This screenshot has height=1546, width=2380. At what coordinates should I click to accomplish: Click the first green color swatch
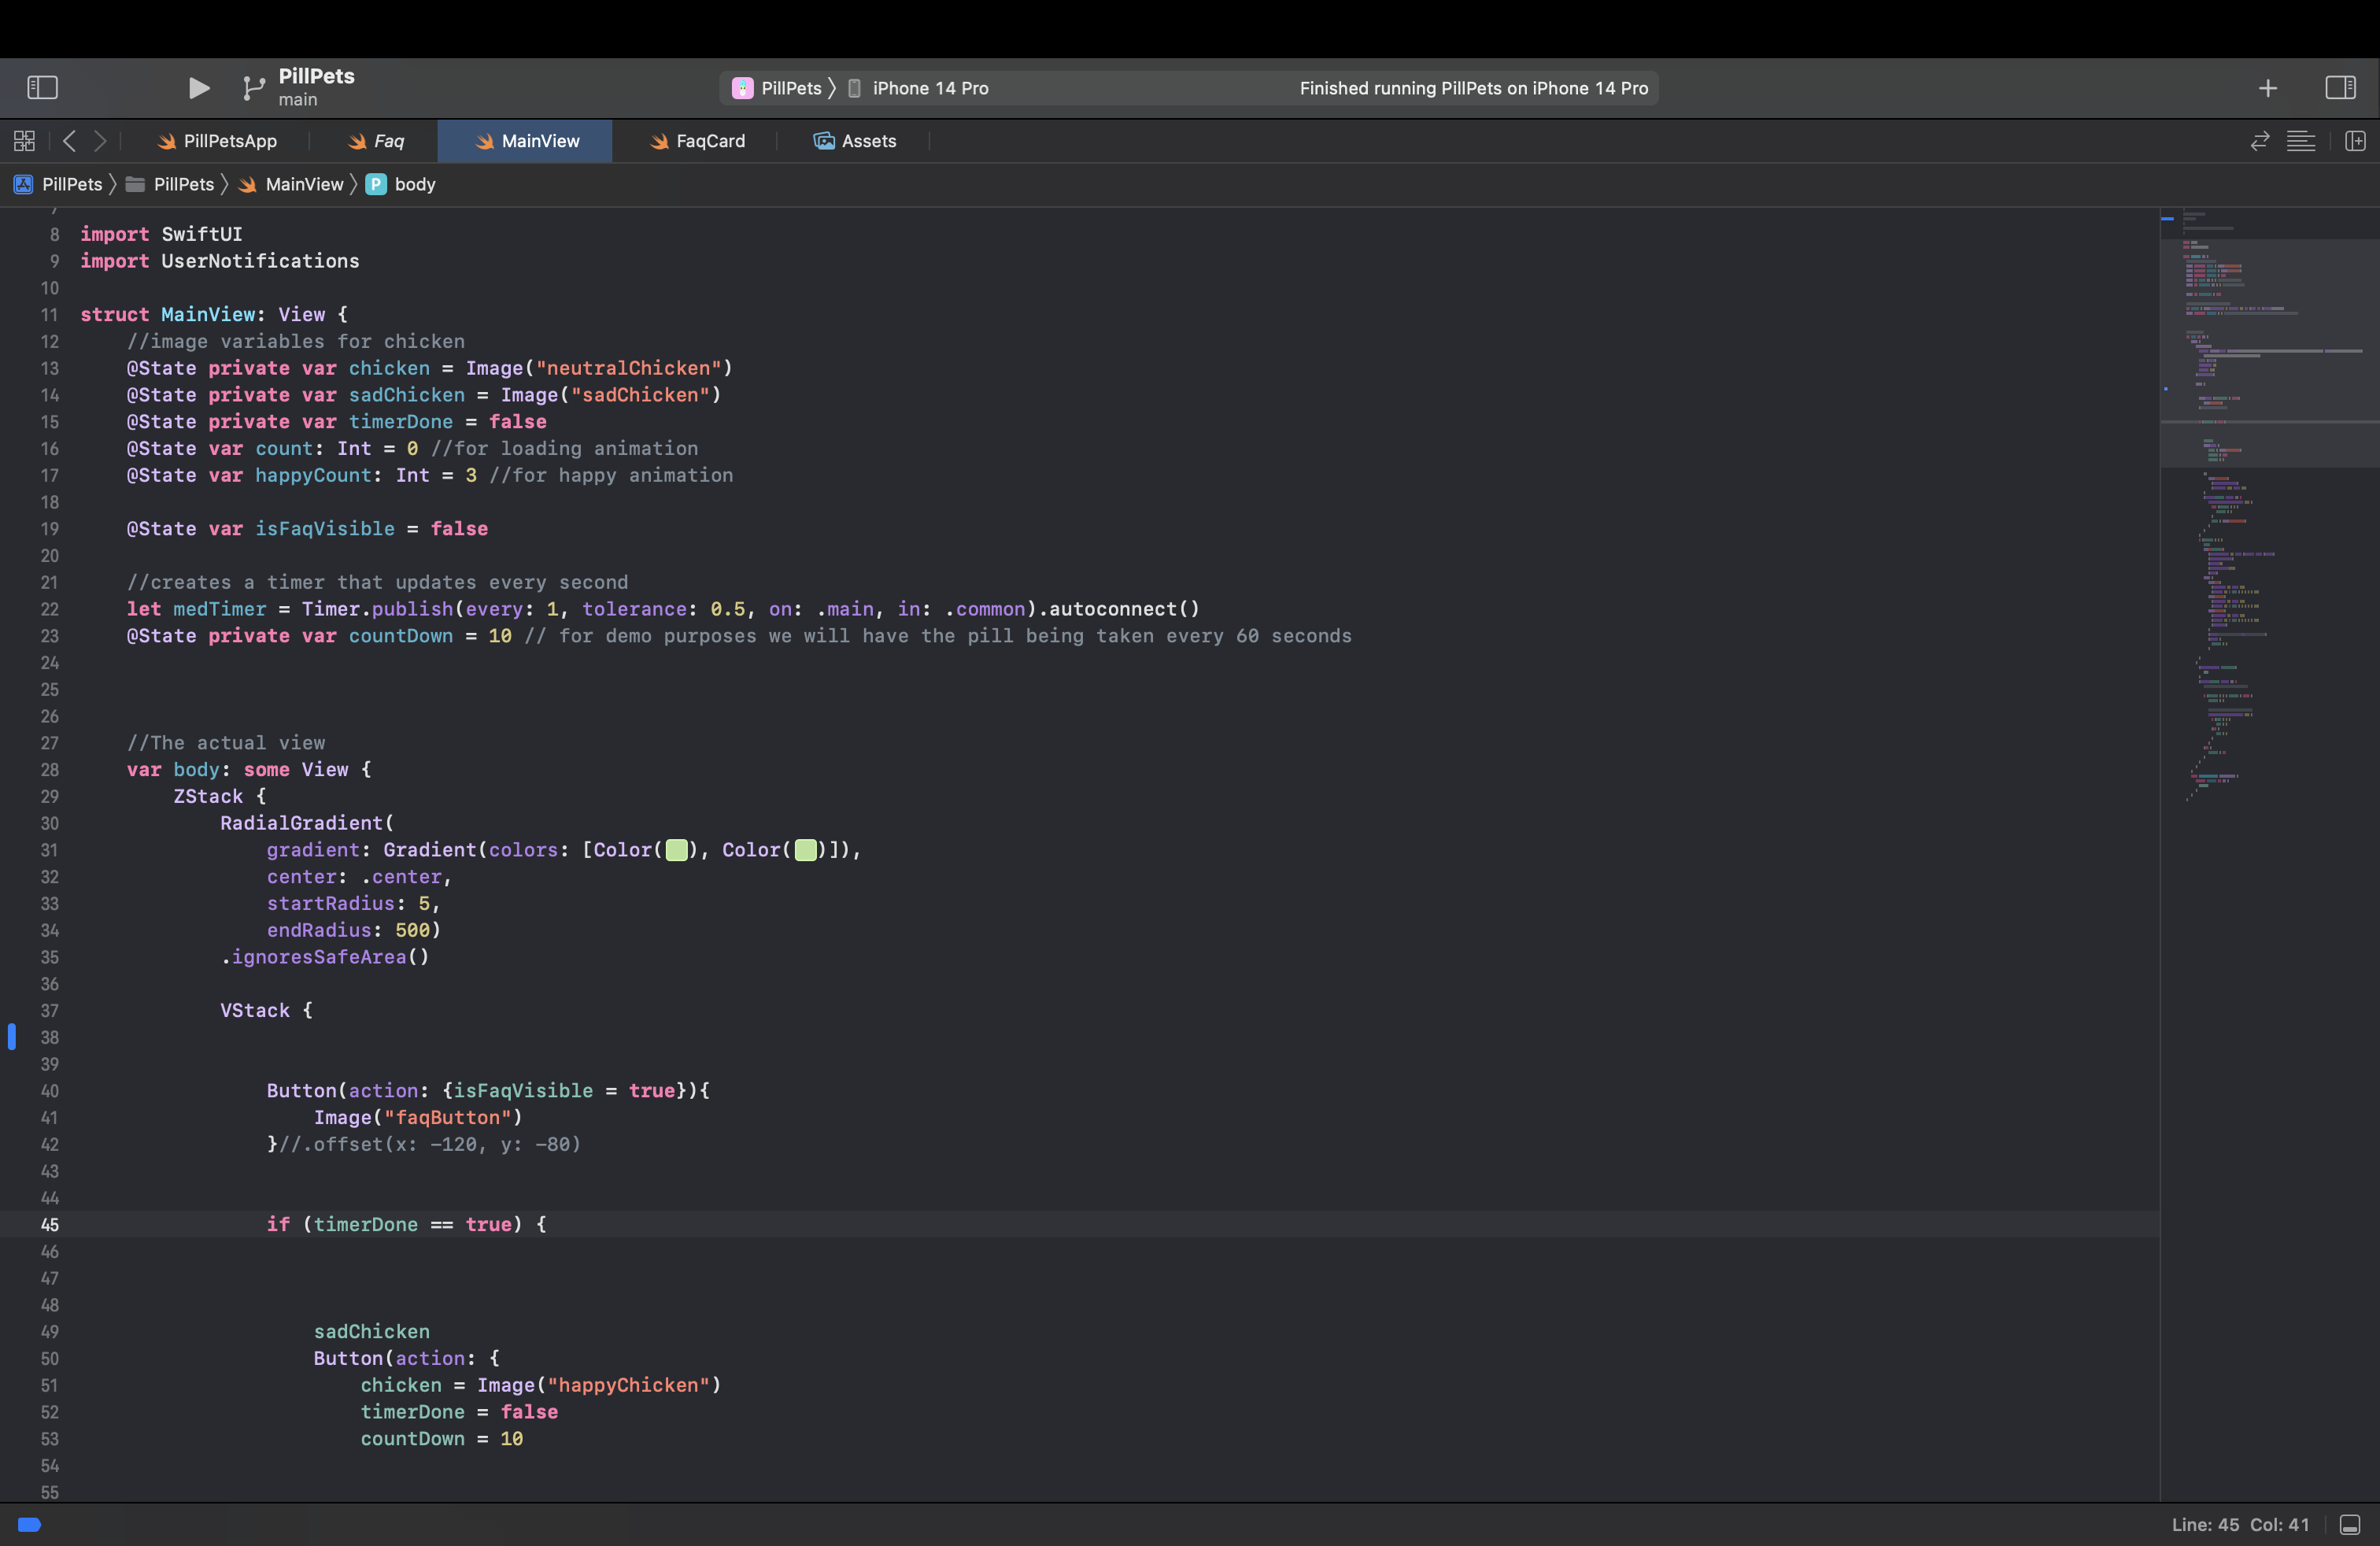coord(677,850)
